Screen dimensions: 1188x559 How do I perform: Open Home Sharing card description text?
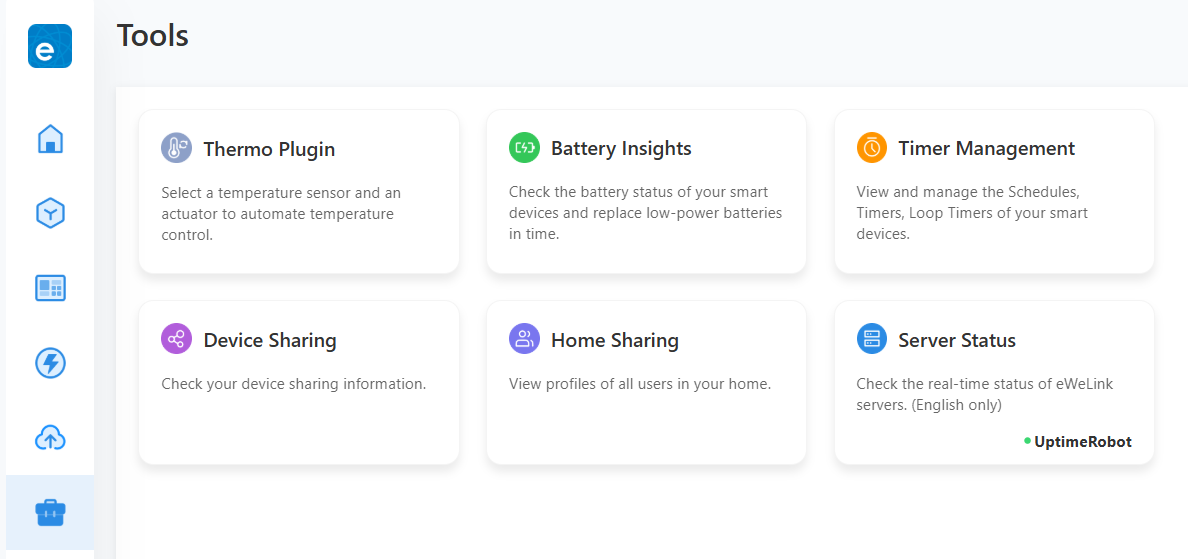[640, 384]
